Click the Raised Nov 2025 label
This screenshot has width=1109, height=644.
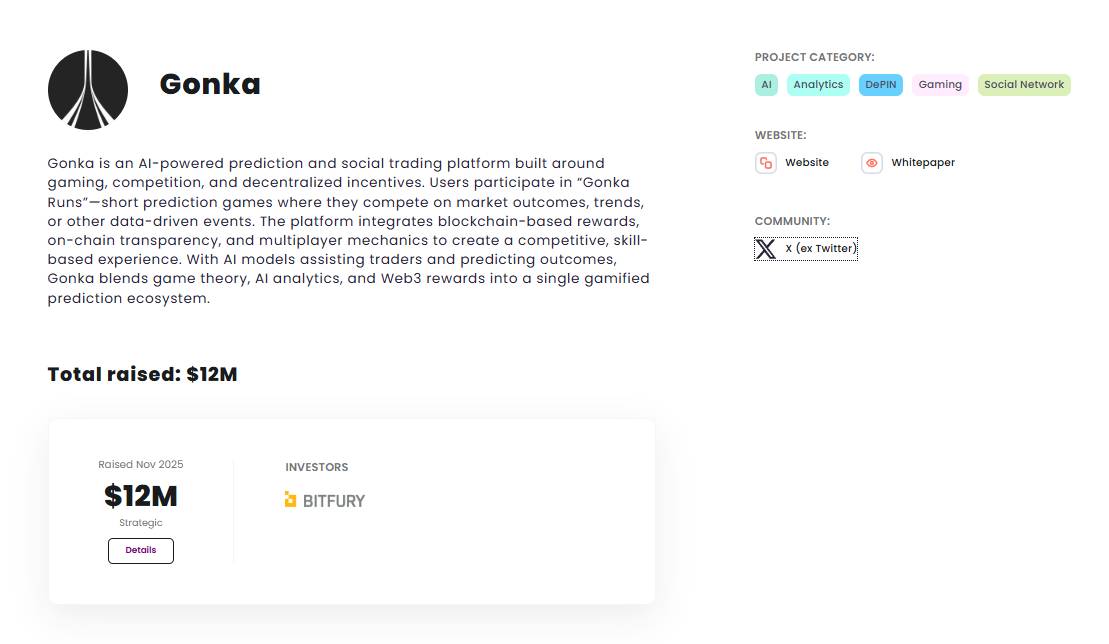pos(141,464)
